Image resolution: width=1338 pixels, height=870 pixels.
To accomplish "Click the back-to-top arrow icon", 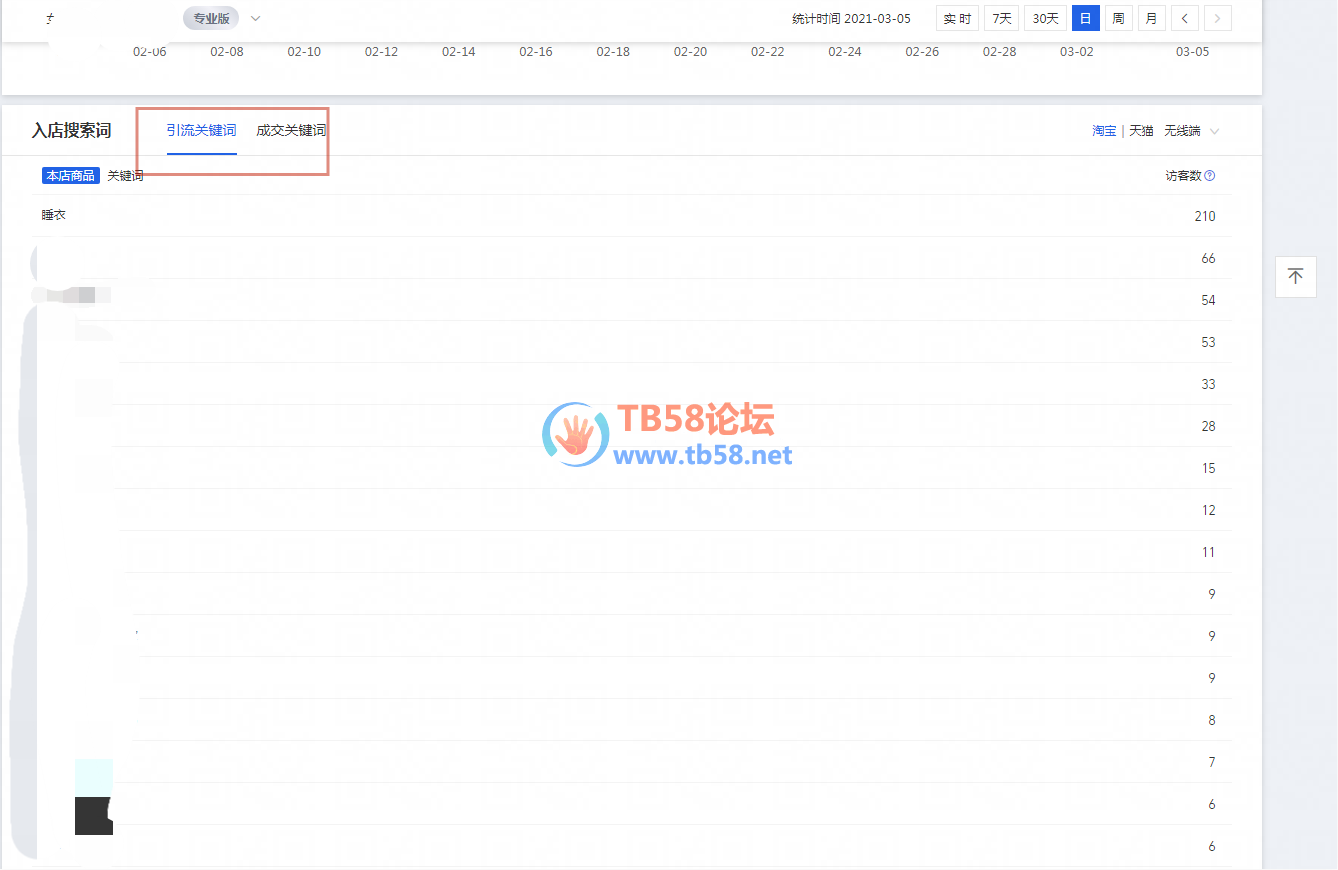I will point(1295,276).
